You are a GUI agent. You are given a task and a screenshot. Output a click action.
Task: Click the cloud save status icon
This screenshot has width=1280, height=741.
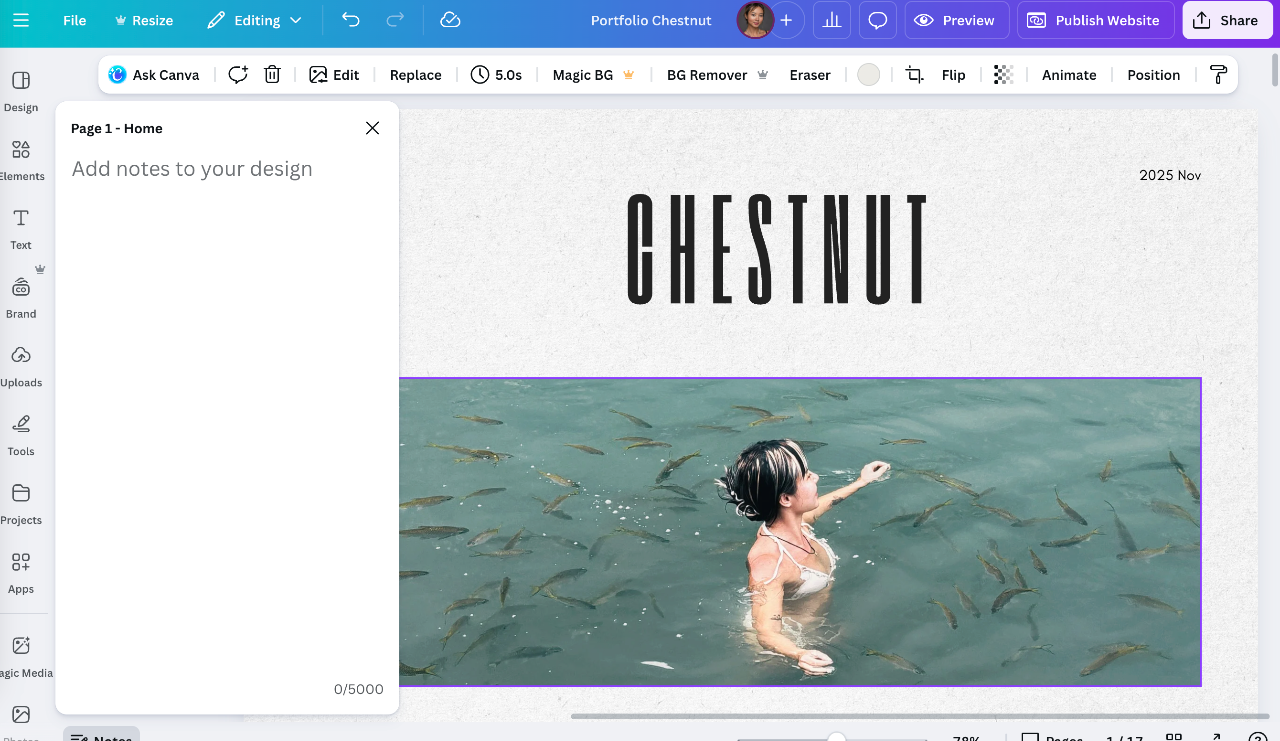[x=450, y=20]
